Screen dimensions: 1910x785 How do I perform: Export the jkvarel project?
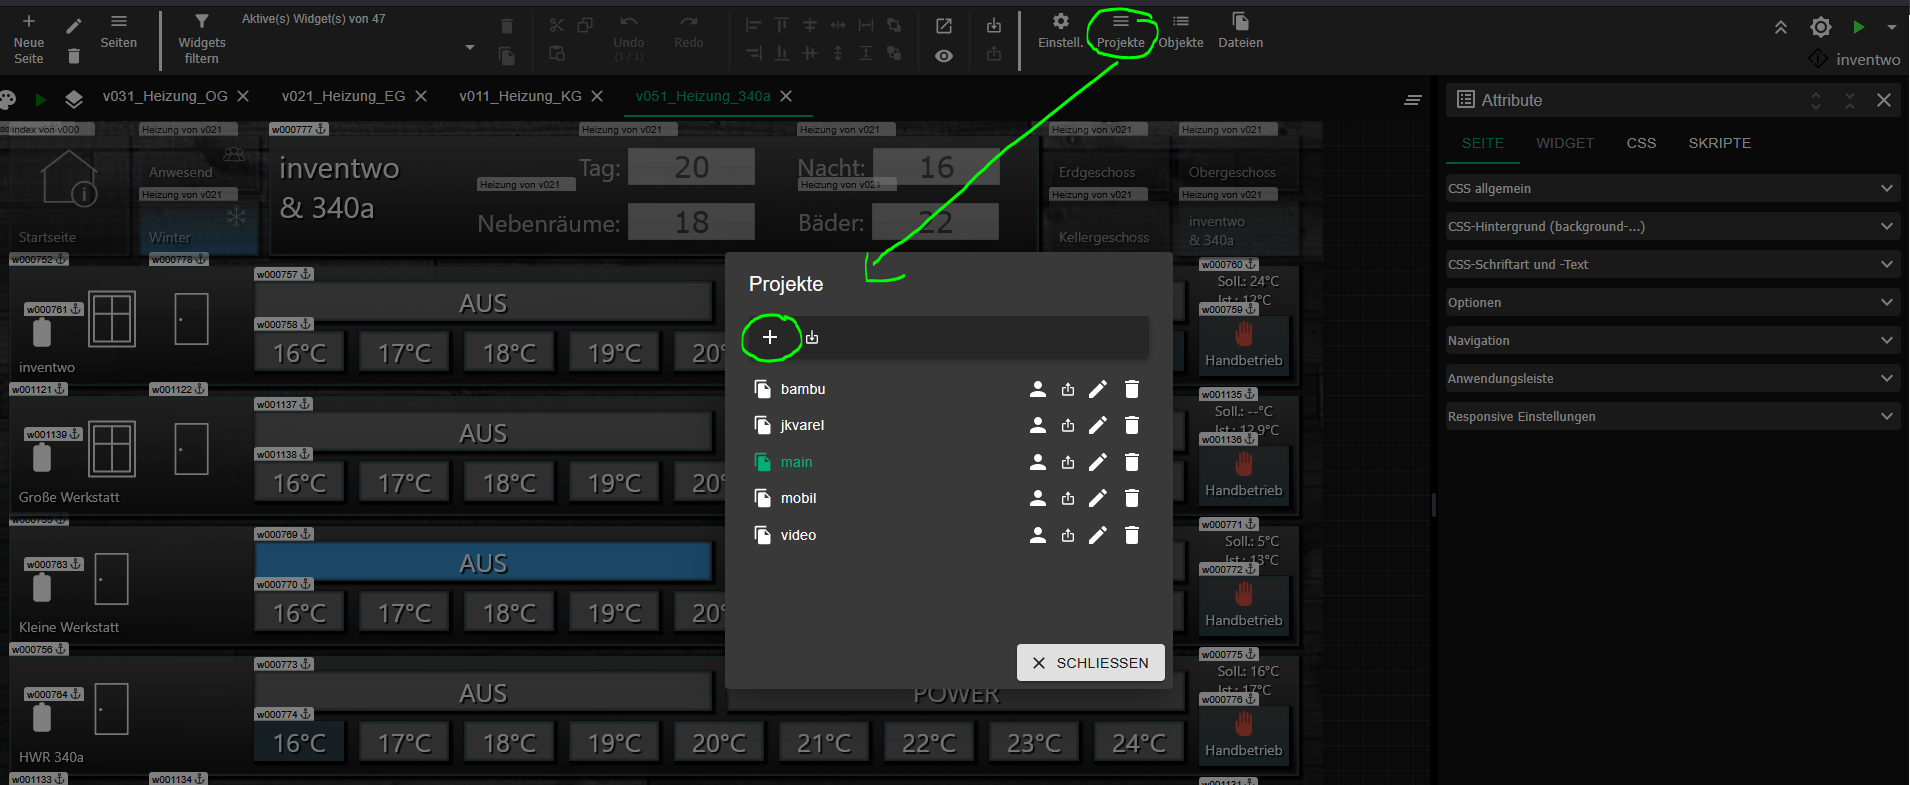1068,425
